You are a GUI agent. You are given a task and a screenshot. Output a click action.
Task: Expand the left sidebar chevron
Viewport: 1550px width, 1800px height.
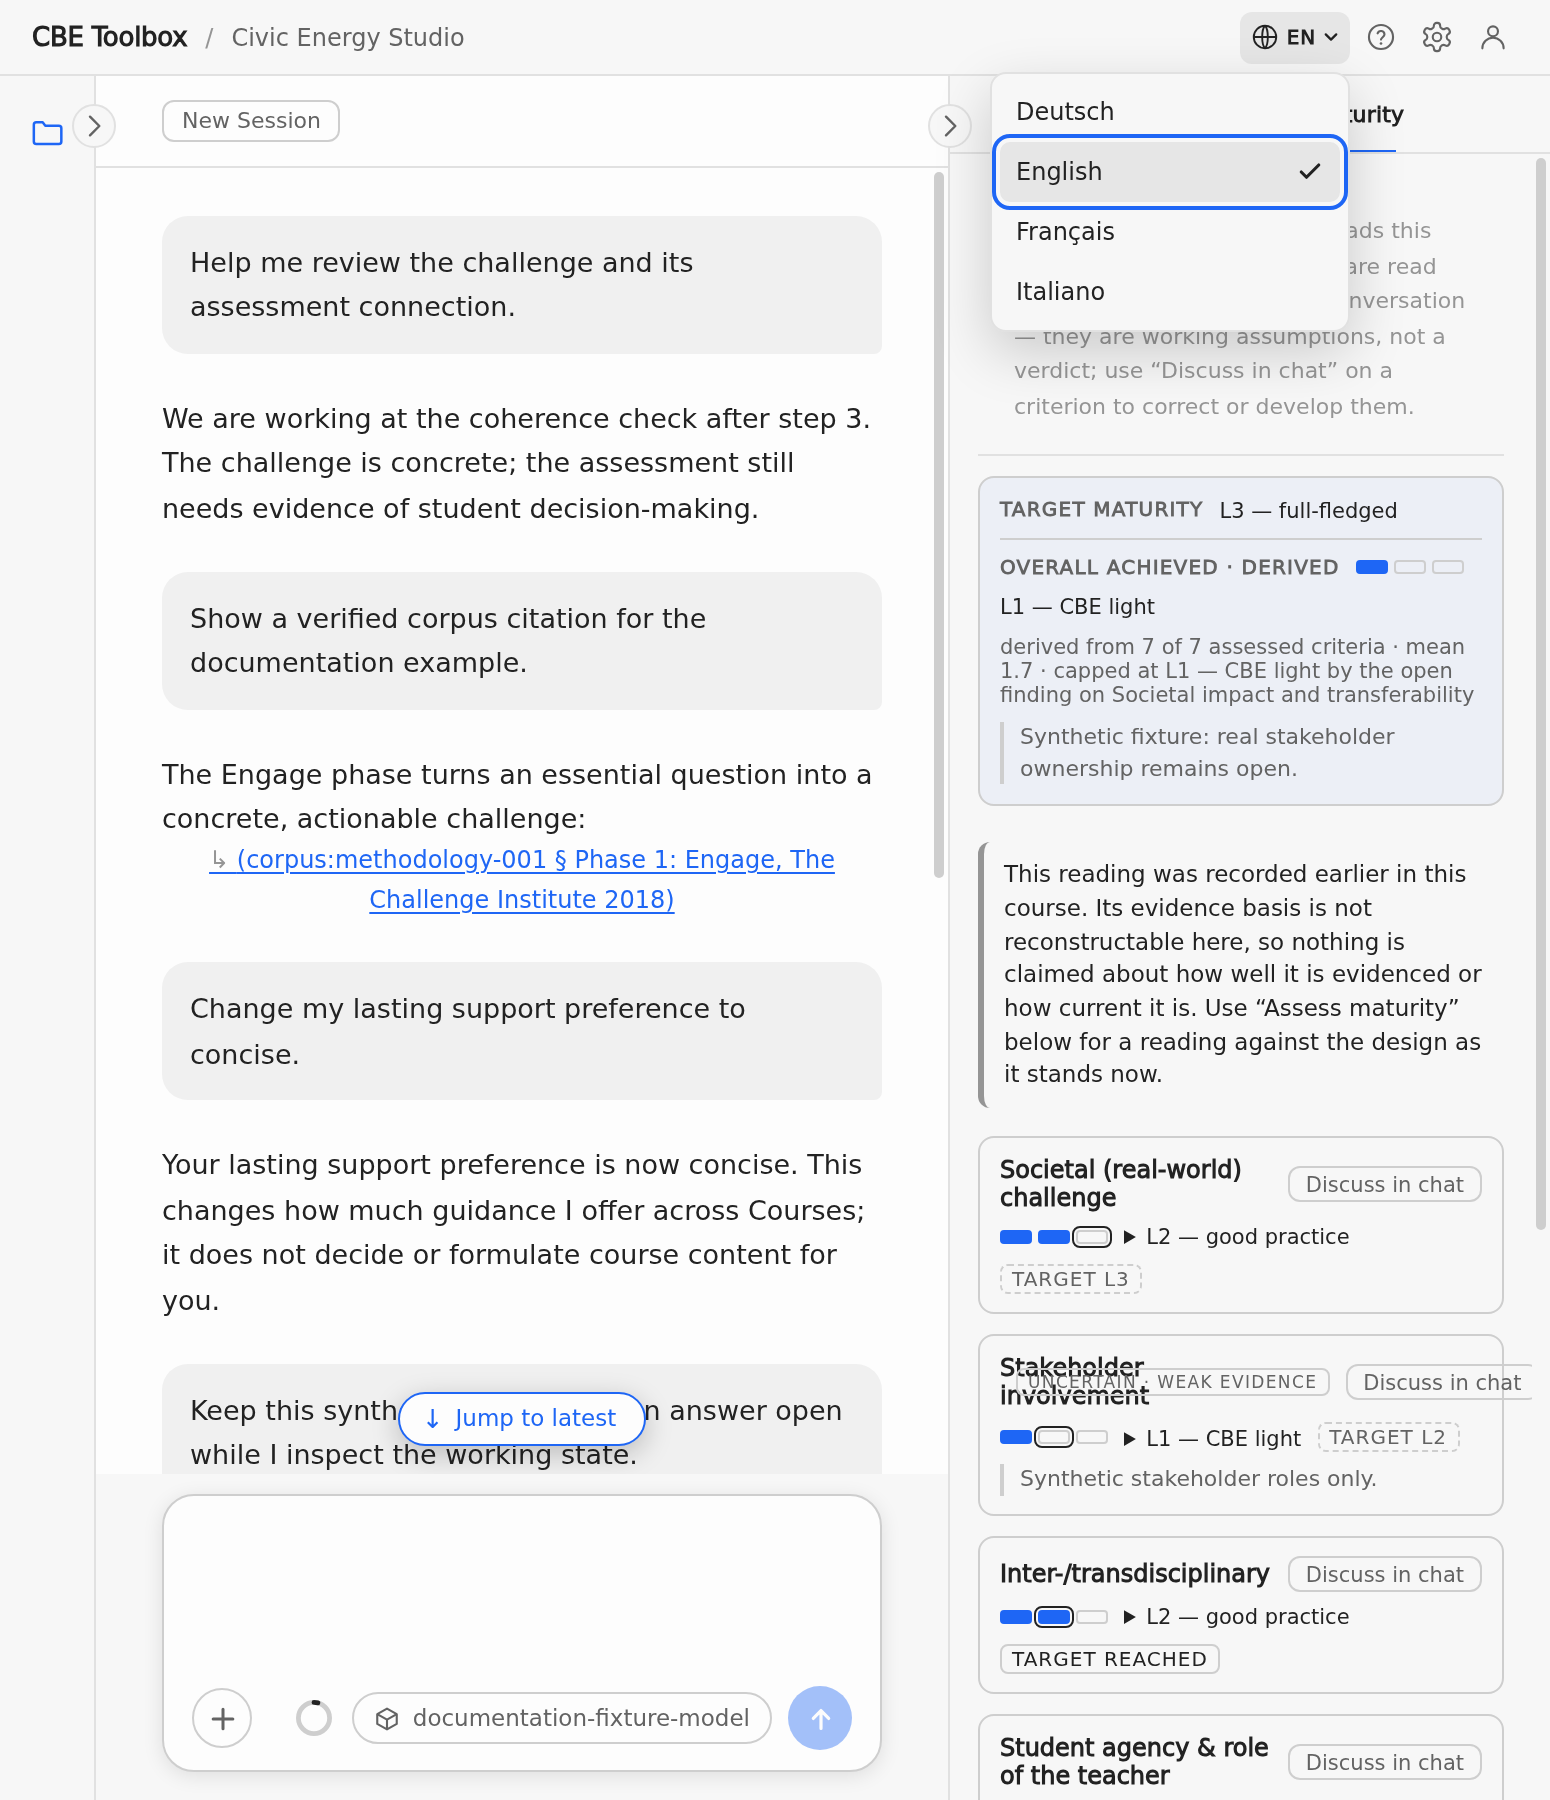94,126
